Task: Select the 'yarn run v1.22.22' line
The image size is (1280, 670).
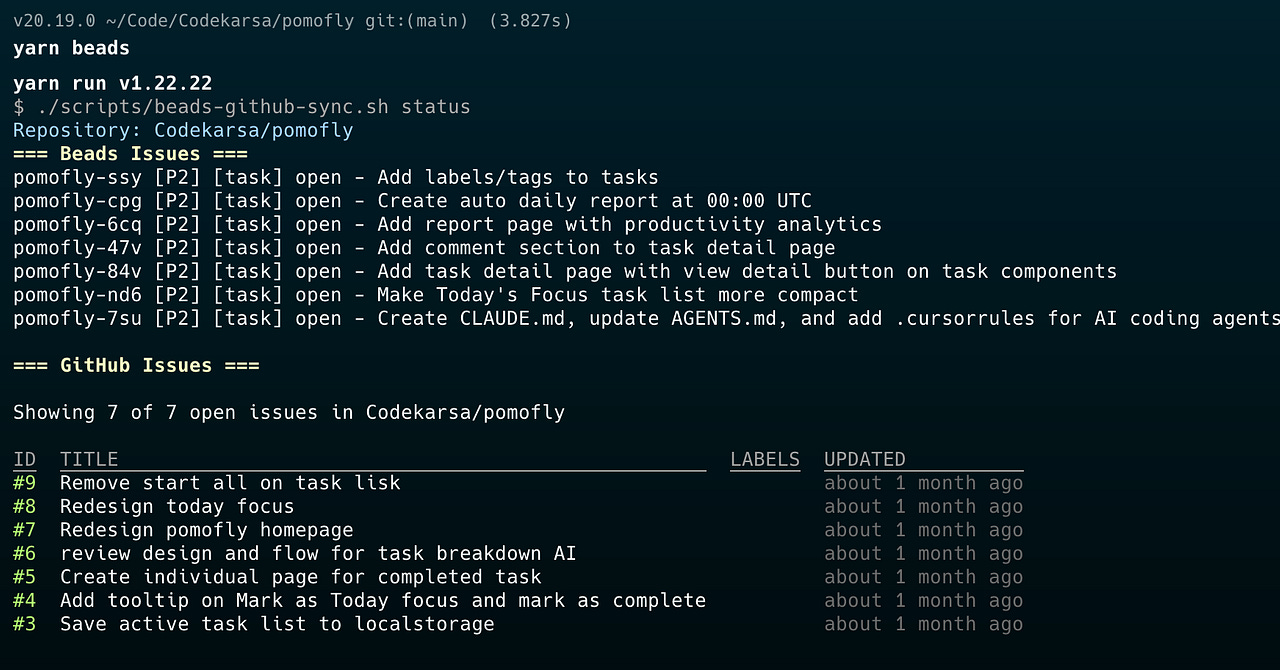Action: coord(113,83)
